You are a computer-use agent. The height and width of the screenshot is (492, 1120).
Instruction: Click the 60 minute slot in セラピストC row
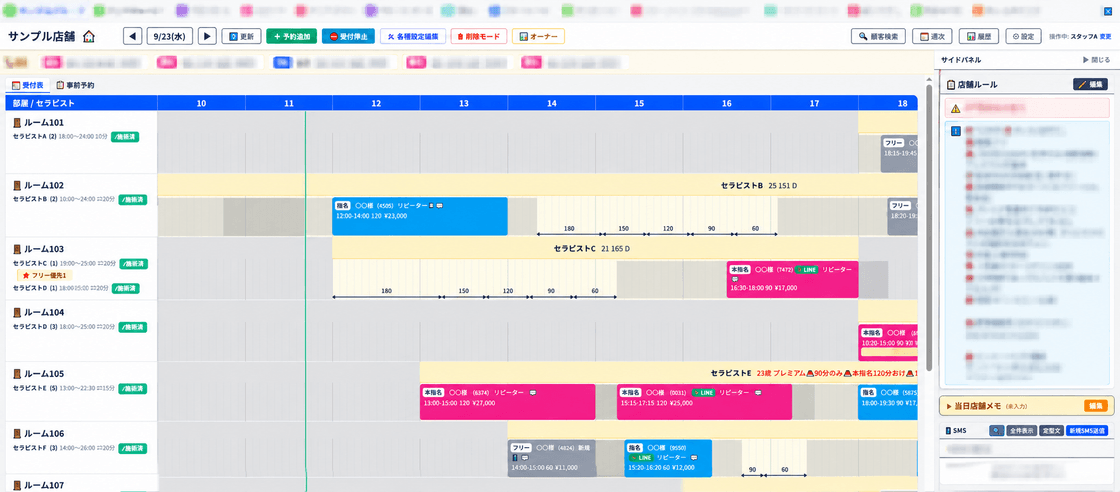pos(595,293)
